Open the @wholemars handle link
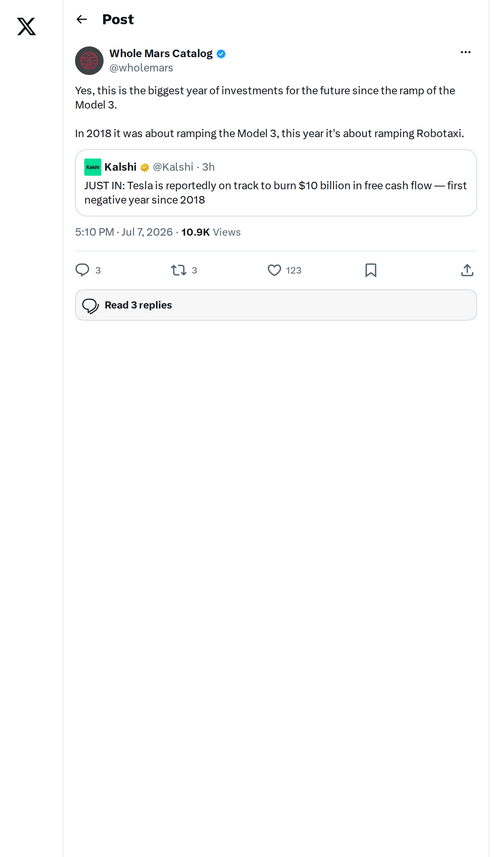The image size is (500, 857). 141,68
